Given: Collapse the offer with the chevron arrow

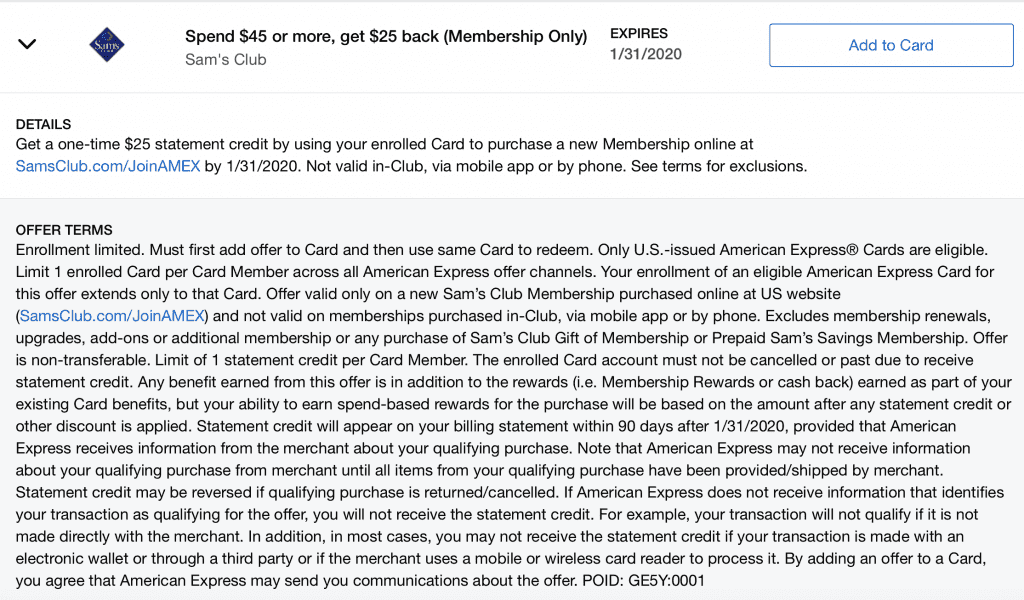Looking at the screenshot, I should (x=27, y=44).
